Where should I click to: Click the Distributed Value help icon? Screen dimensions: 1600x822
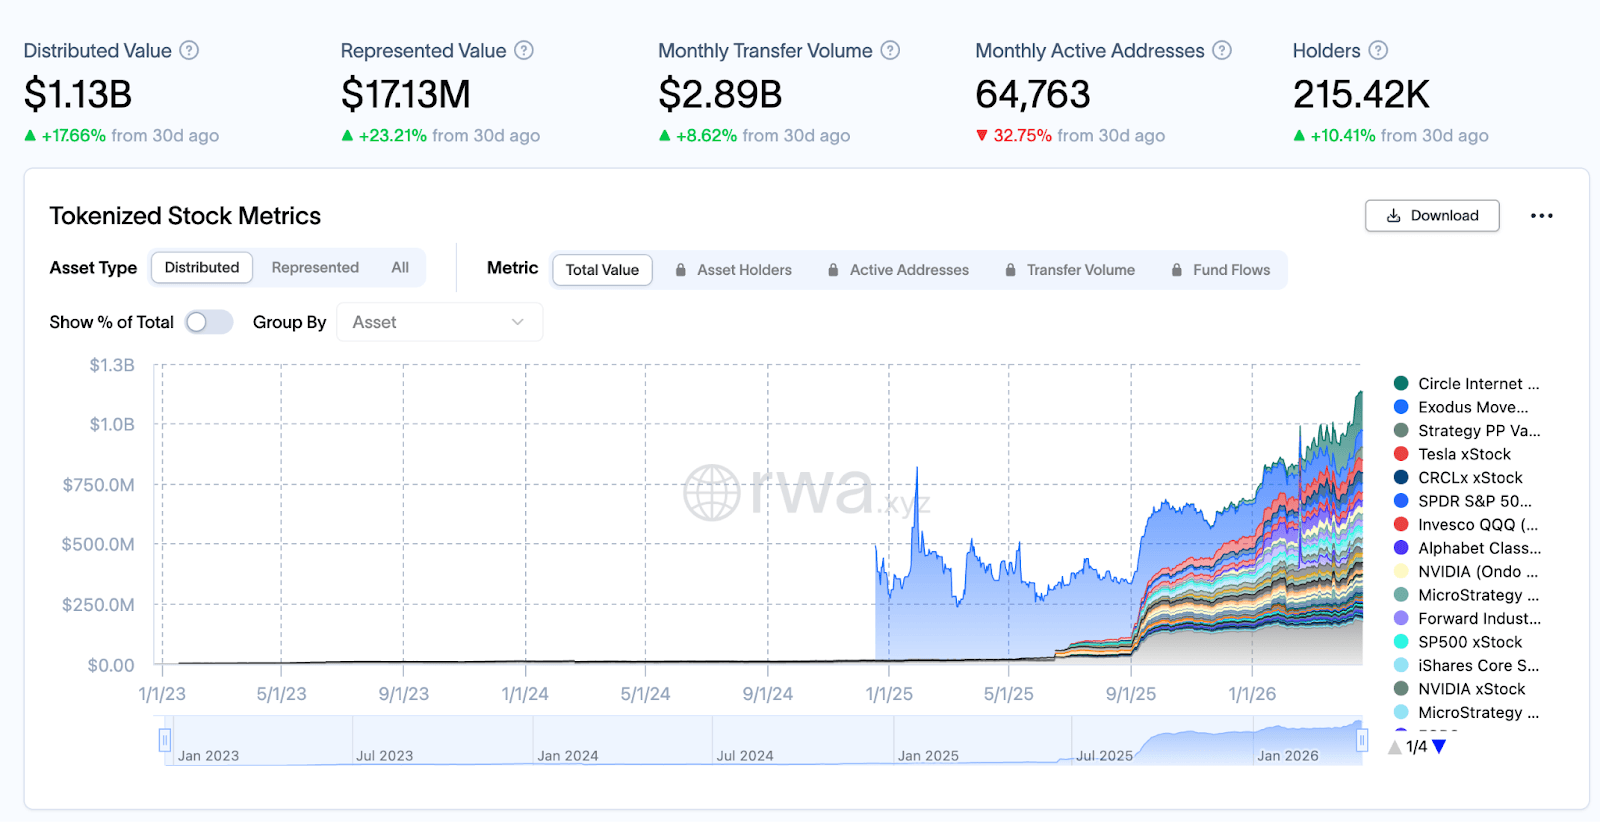tap(189, 50)
